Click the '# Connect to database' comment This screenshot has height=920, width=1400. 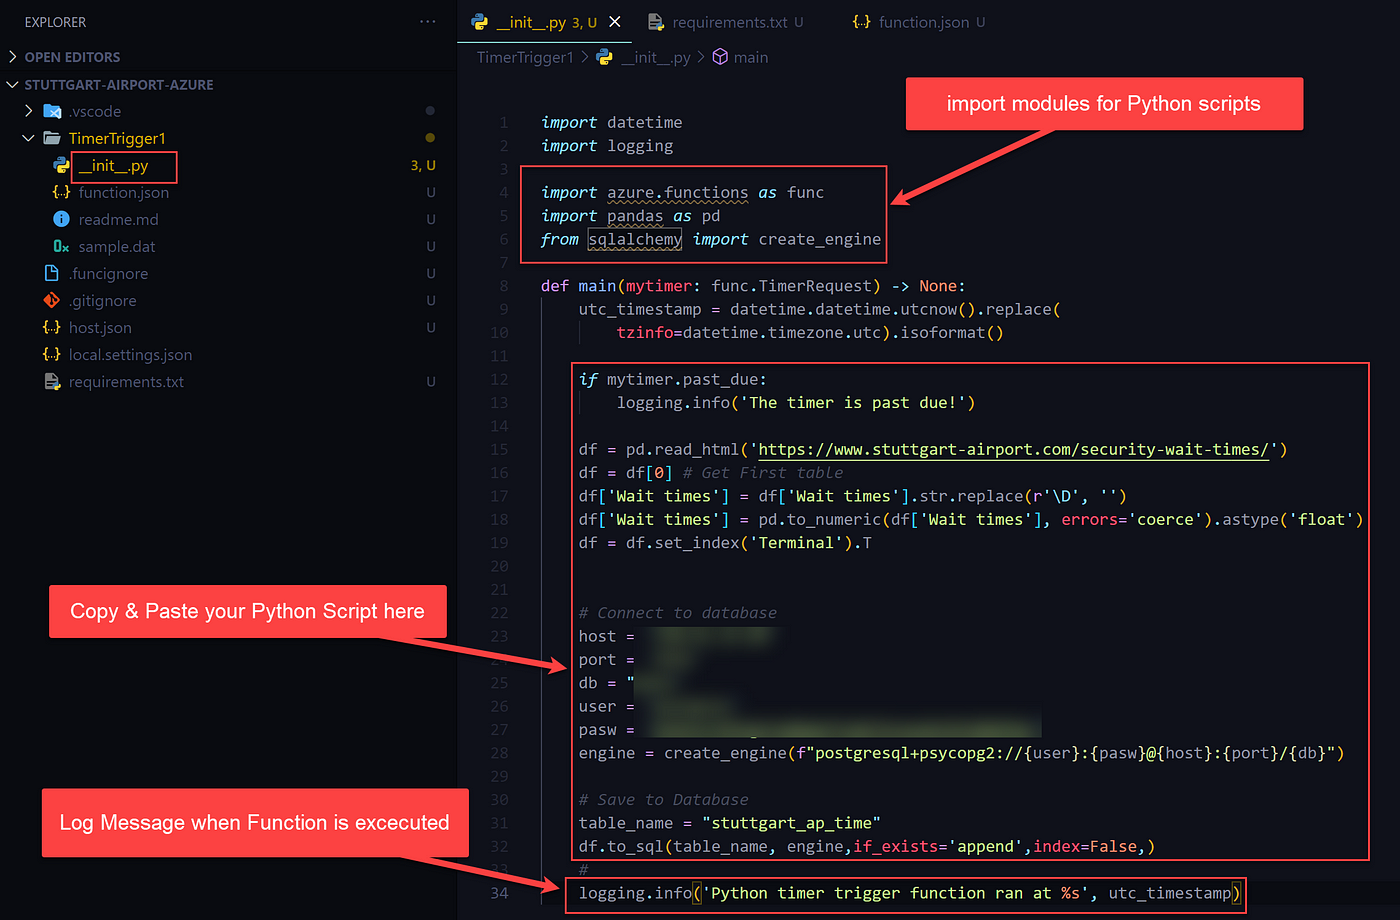[x=678, y=613]
